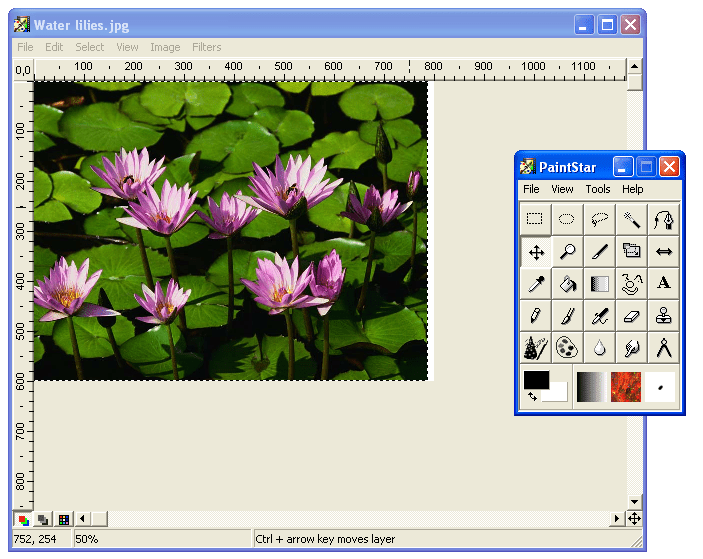Open Image menu in Water lilies window
The image size is (703, 559).
tap(165, 47)
